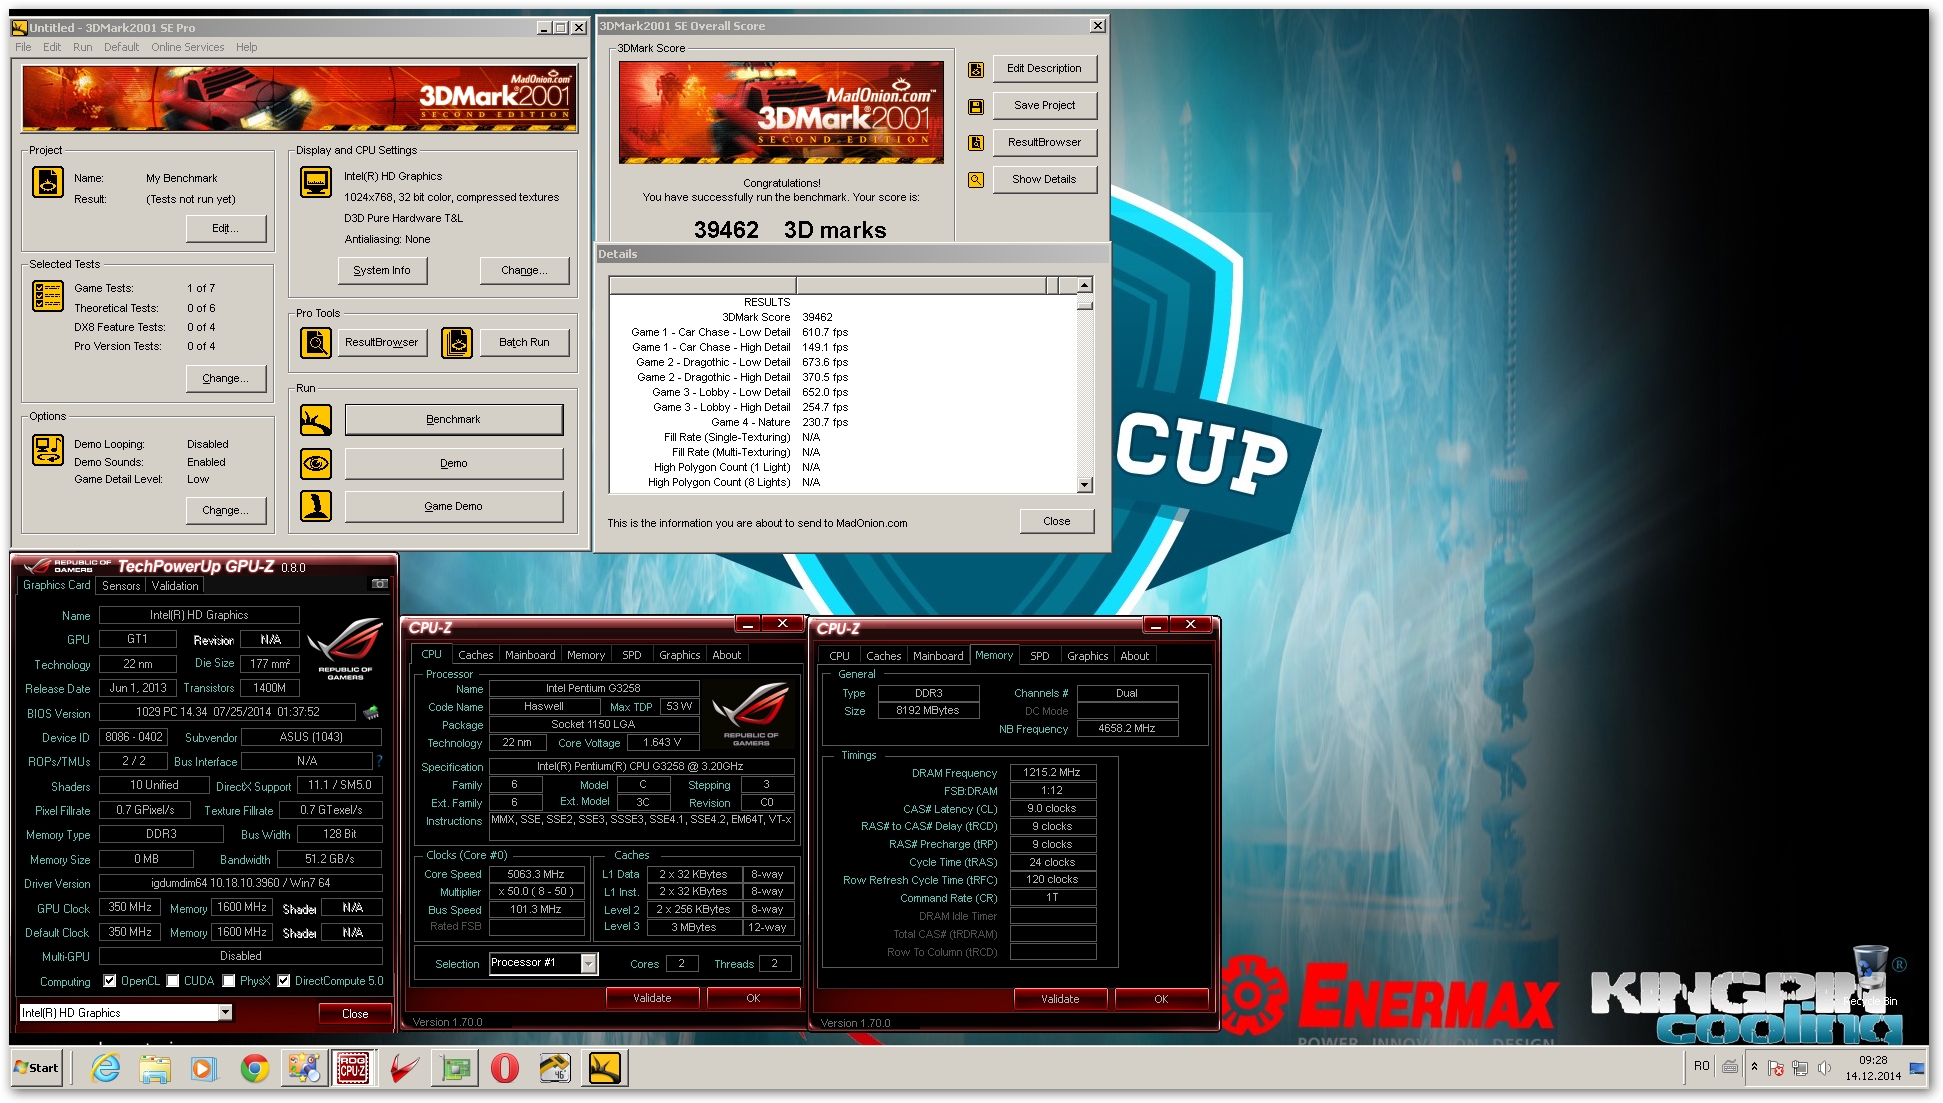
Task: Click the Edit Description icon in score window
Action: click(x=976, y=69)
